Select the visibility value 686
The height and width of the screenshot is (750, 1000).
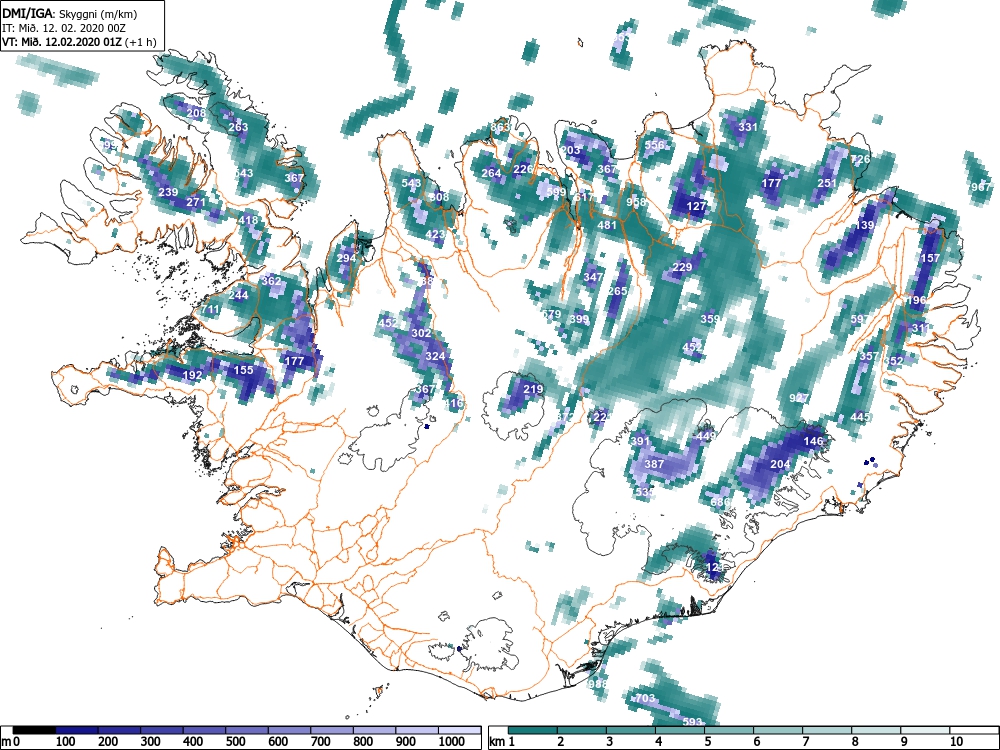720,502
